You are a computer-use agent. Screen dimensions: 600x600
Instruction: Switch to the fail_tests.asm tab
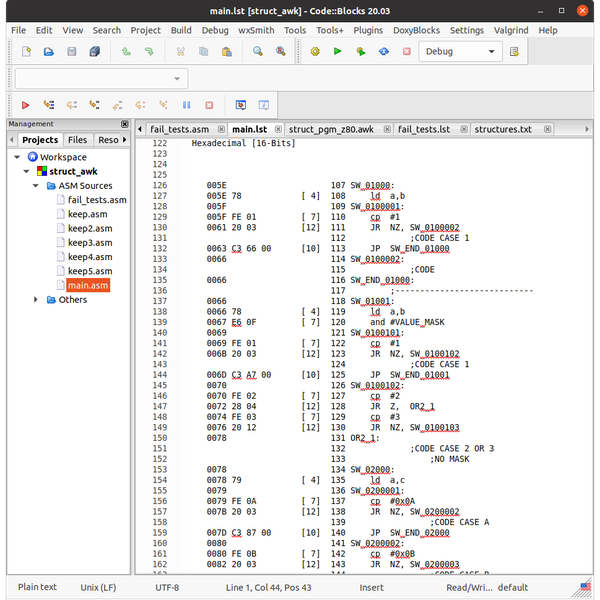[x=179, y=129]
